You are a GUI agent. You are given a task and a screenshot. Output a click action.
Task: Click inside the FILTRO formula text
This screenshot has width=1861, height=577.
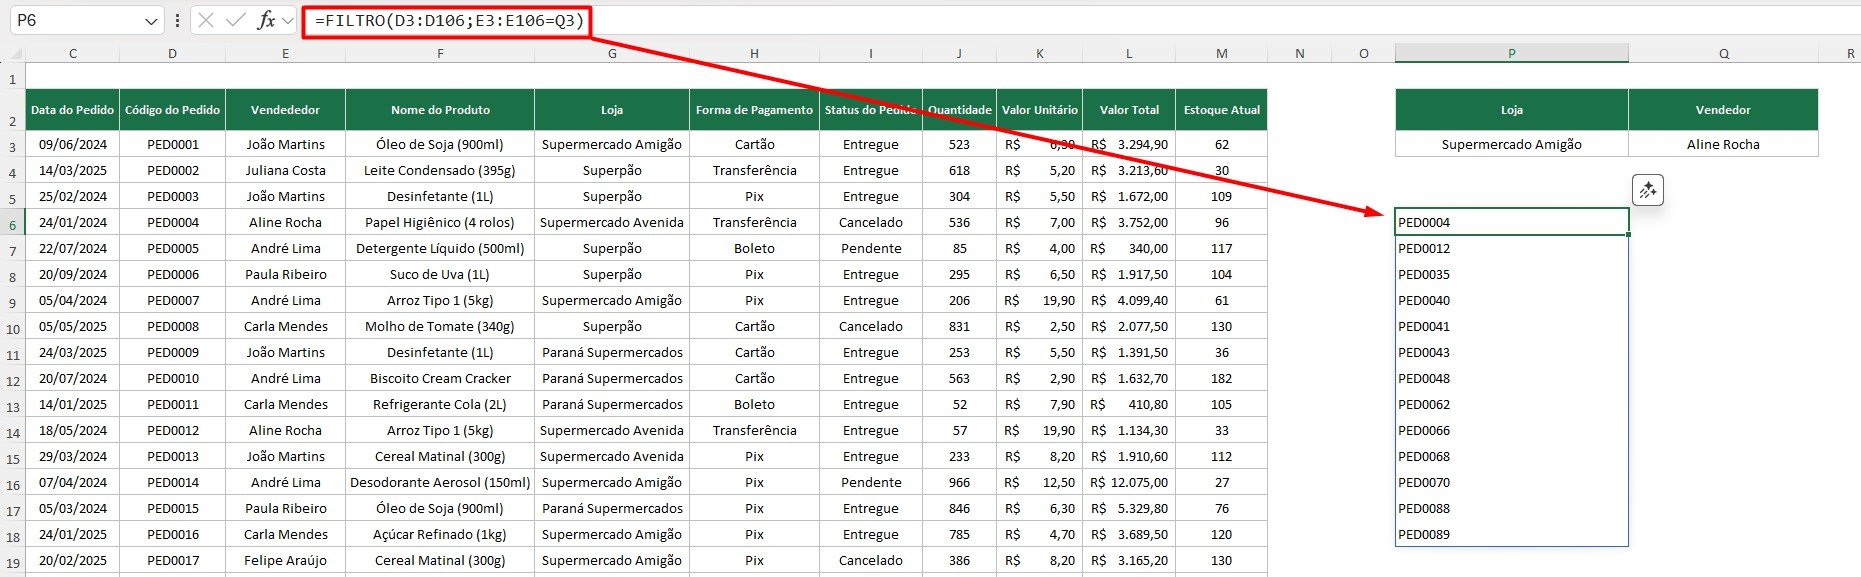point(449,20)
